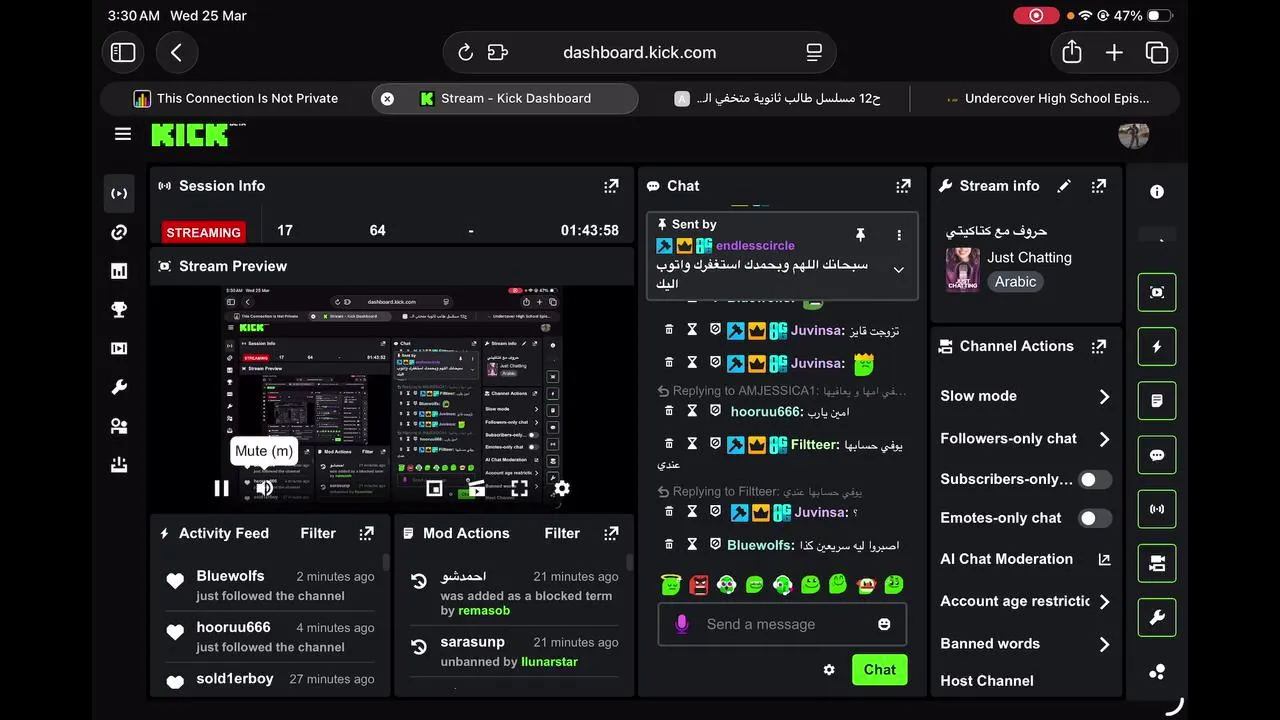Switch to Undercover High School Epis... tab
This screenshot has width=1280, height=720.
1047,98
